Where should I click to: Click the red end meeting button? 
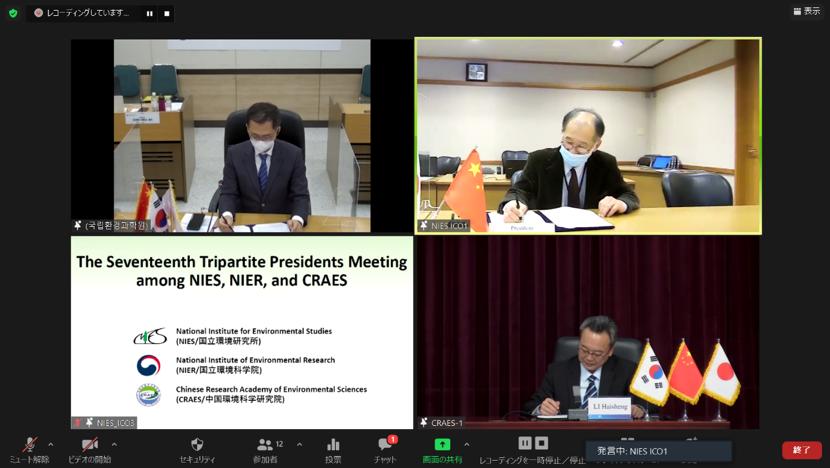coord(802,450)
